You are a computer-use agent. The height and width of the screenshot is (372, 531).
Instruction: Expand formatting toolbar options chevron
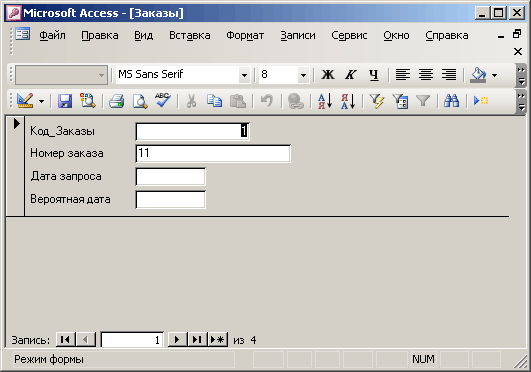coord(522,76)
